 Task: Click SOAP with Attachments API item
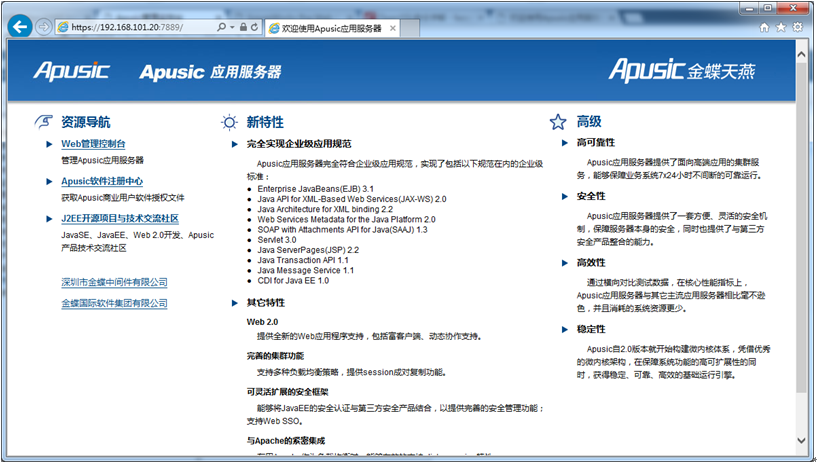click(x=342, y=230)
